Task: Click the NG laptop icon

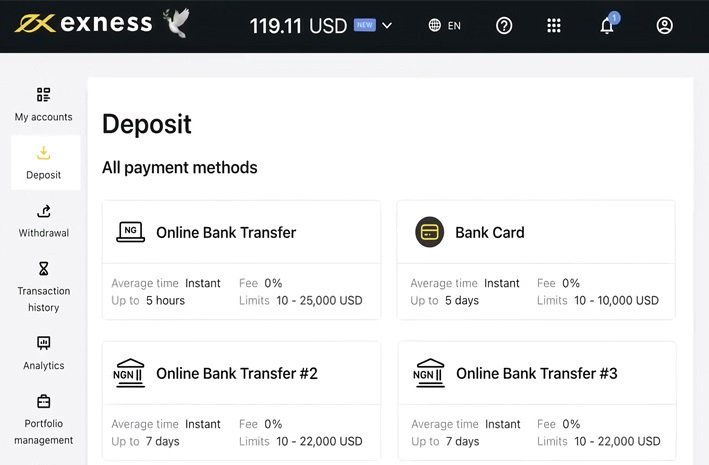Action: tap(130, 232)
